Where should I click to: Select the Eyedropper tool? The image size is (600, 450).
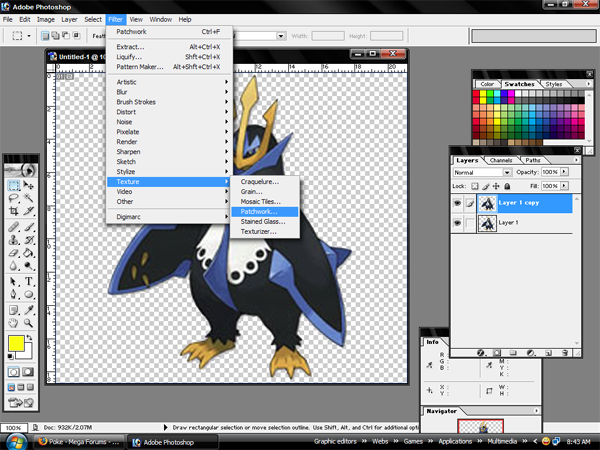click(x=28, y=310)
